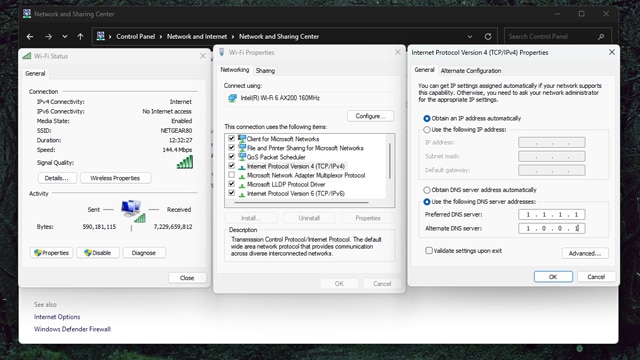
Task: Click the Uninstall button in Wi-Fi Properties
Action: [309, 218]
